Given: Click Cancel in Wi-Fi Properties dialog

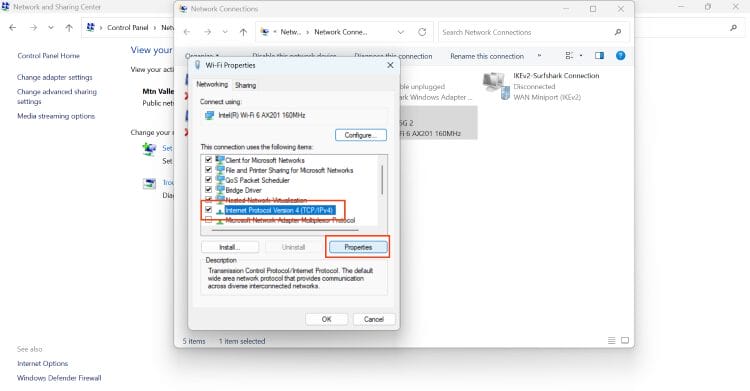Looking at the screenshot, I should (x=374, y=319).
